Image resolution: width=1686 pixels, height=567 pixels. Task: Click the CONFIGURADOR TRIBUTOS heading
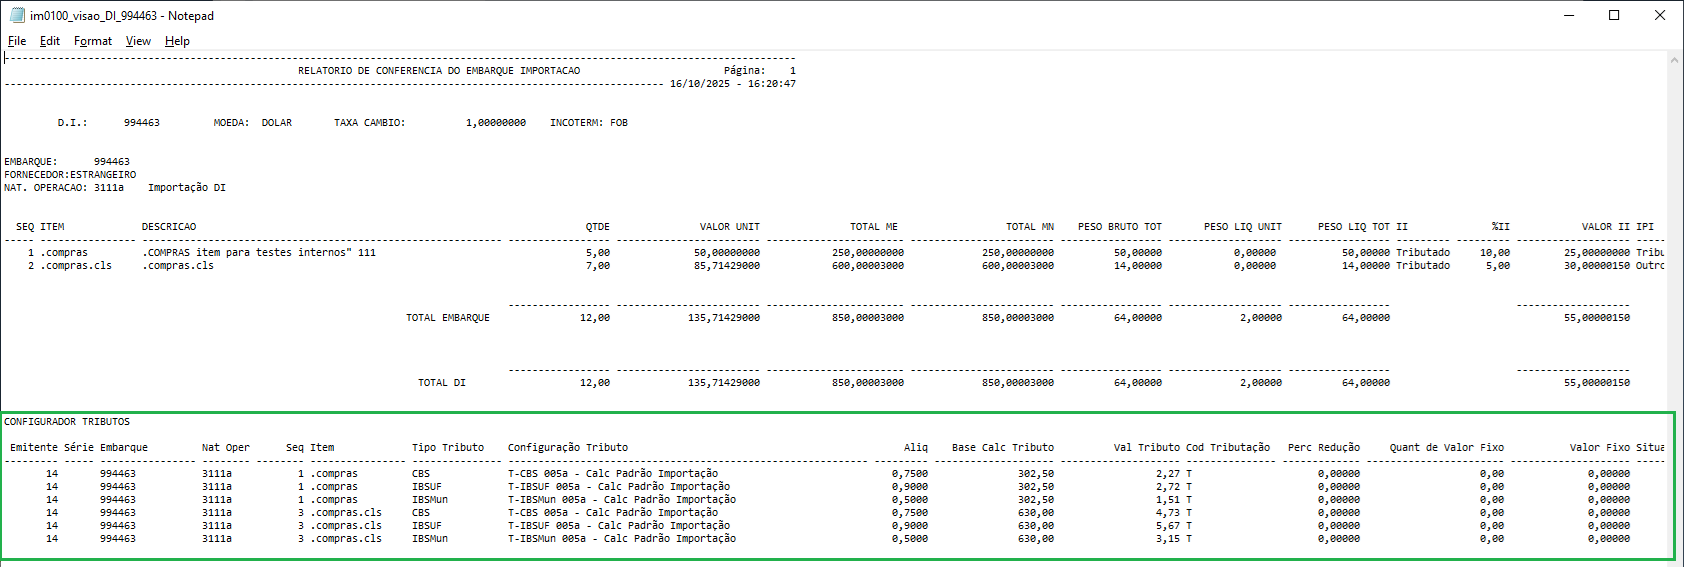(x=67, y=422)
